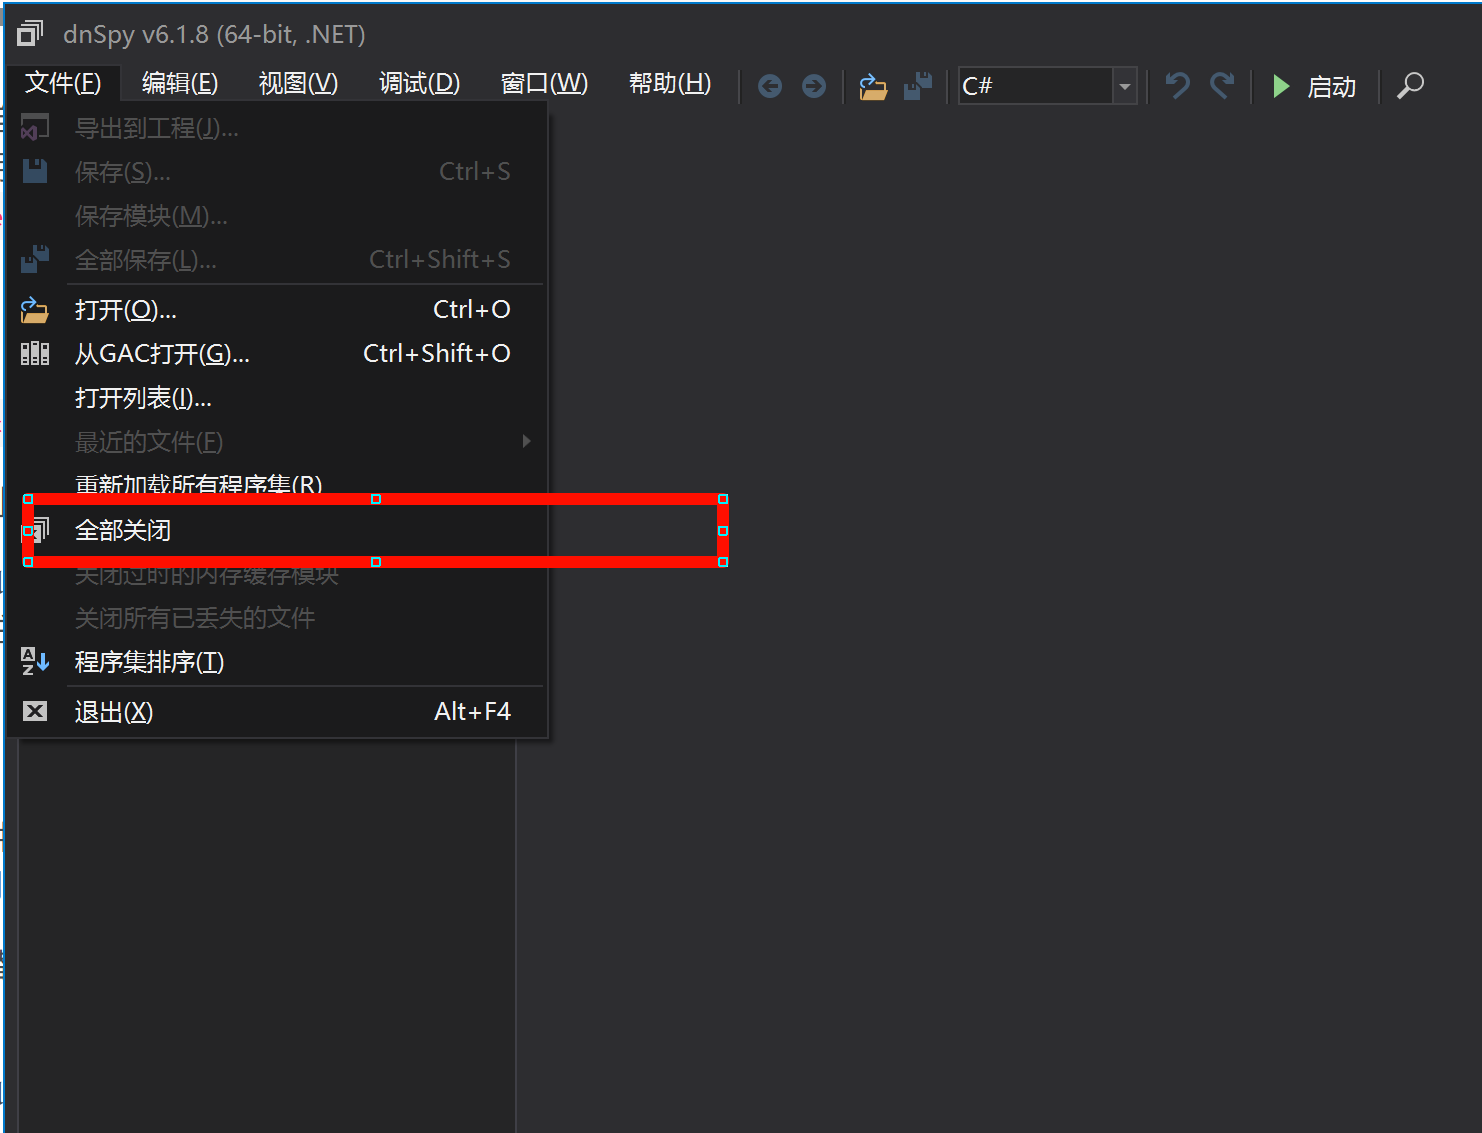This screenshot has height=1133, width=1482.
Task: Select 全部关闭 in the file menu
Action: (123, 530)
